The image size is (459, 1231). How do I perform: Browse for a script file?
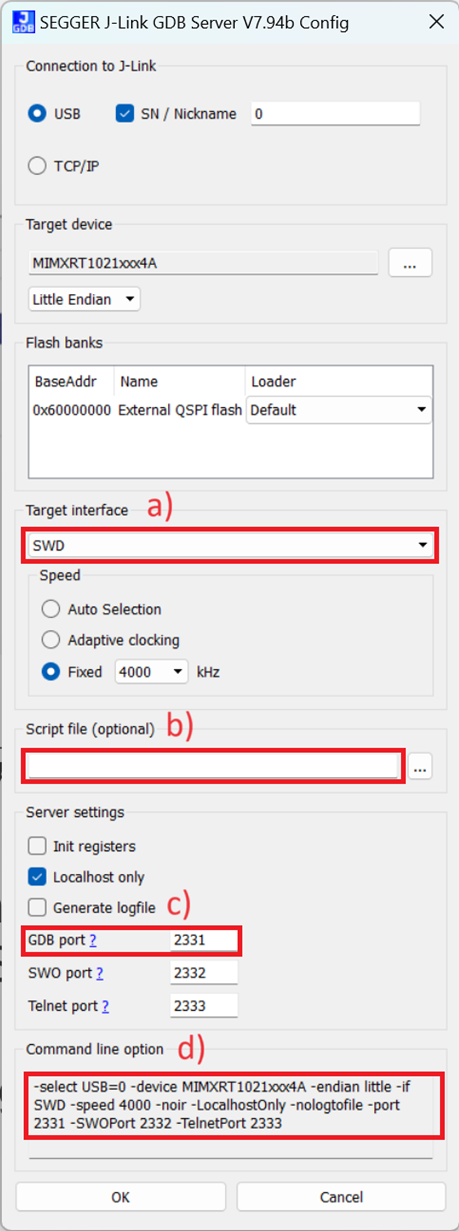tap(420, 768)
